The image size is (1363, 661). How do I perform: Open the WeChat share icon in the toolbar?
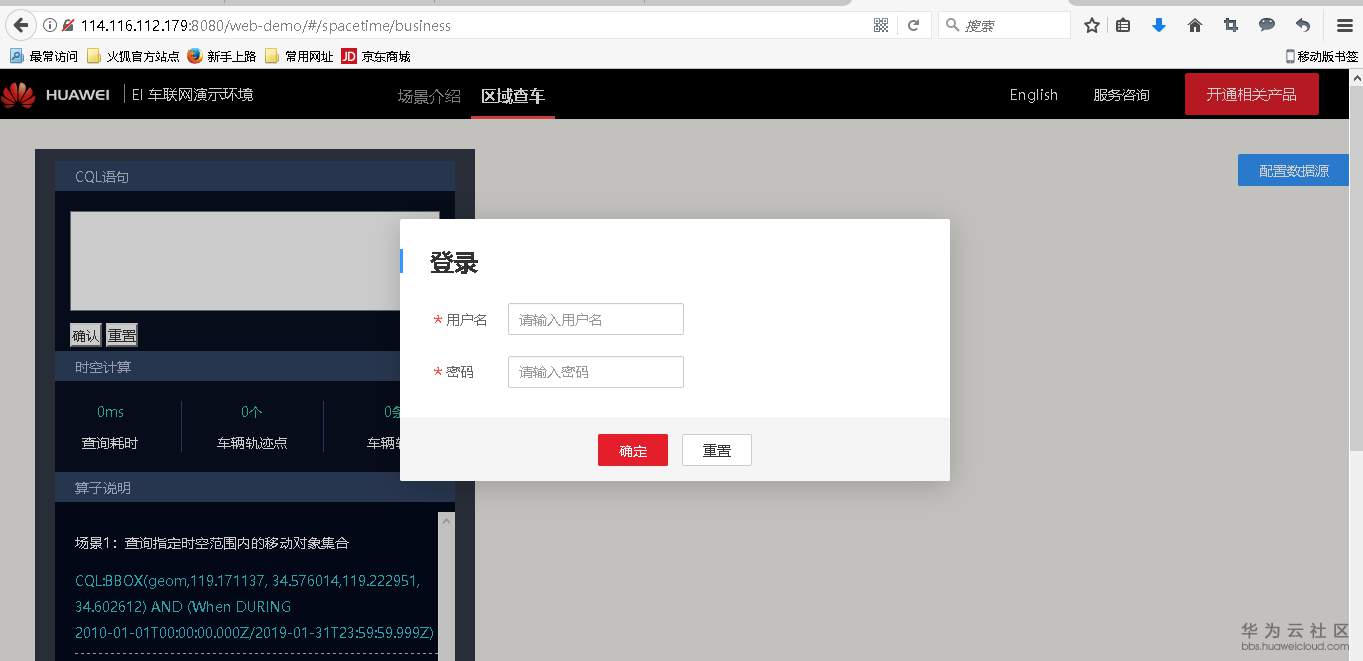click(1266, 25)
